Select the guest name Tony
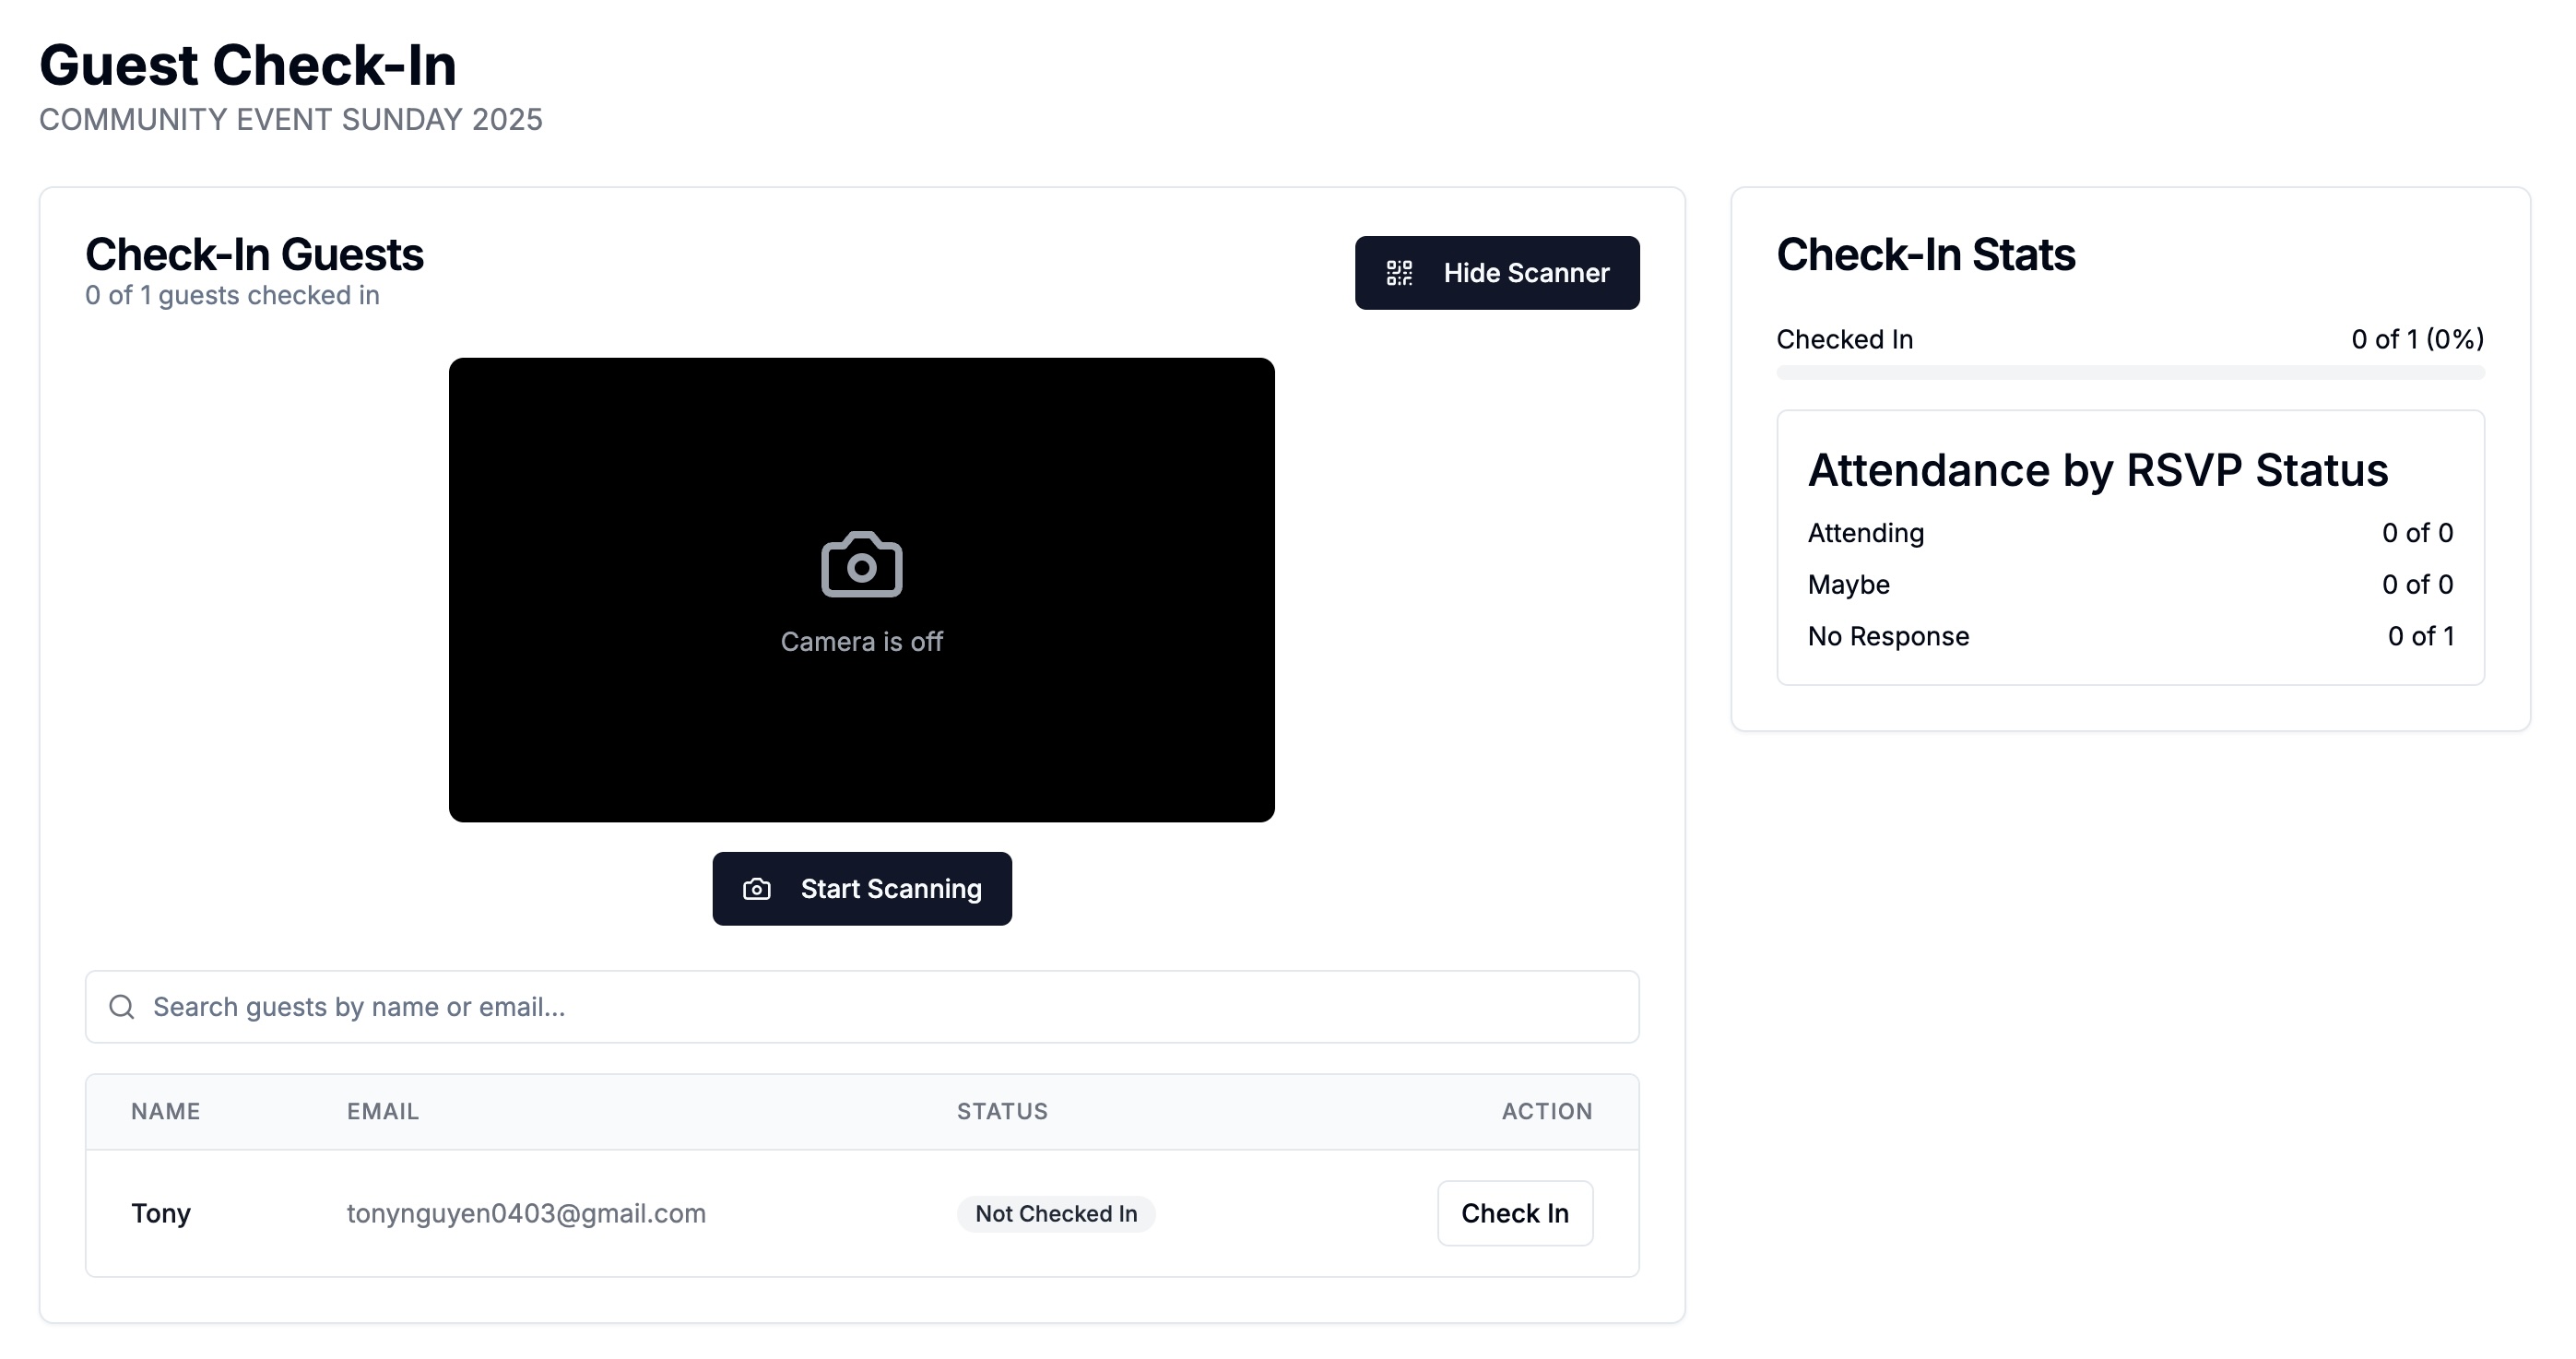This screenshot has width=2576, height=1359. [x=161, y=1213]
